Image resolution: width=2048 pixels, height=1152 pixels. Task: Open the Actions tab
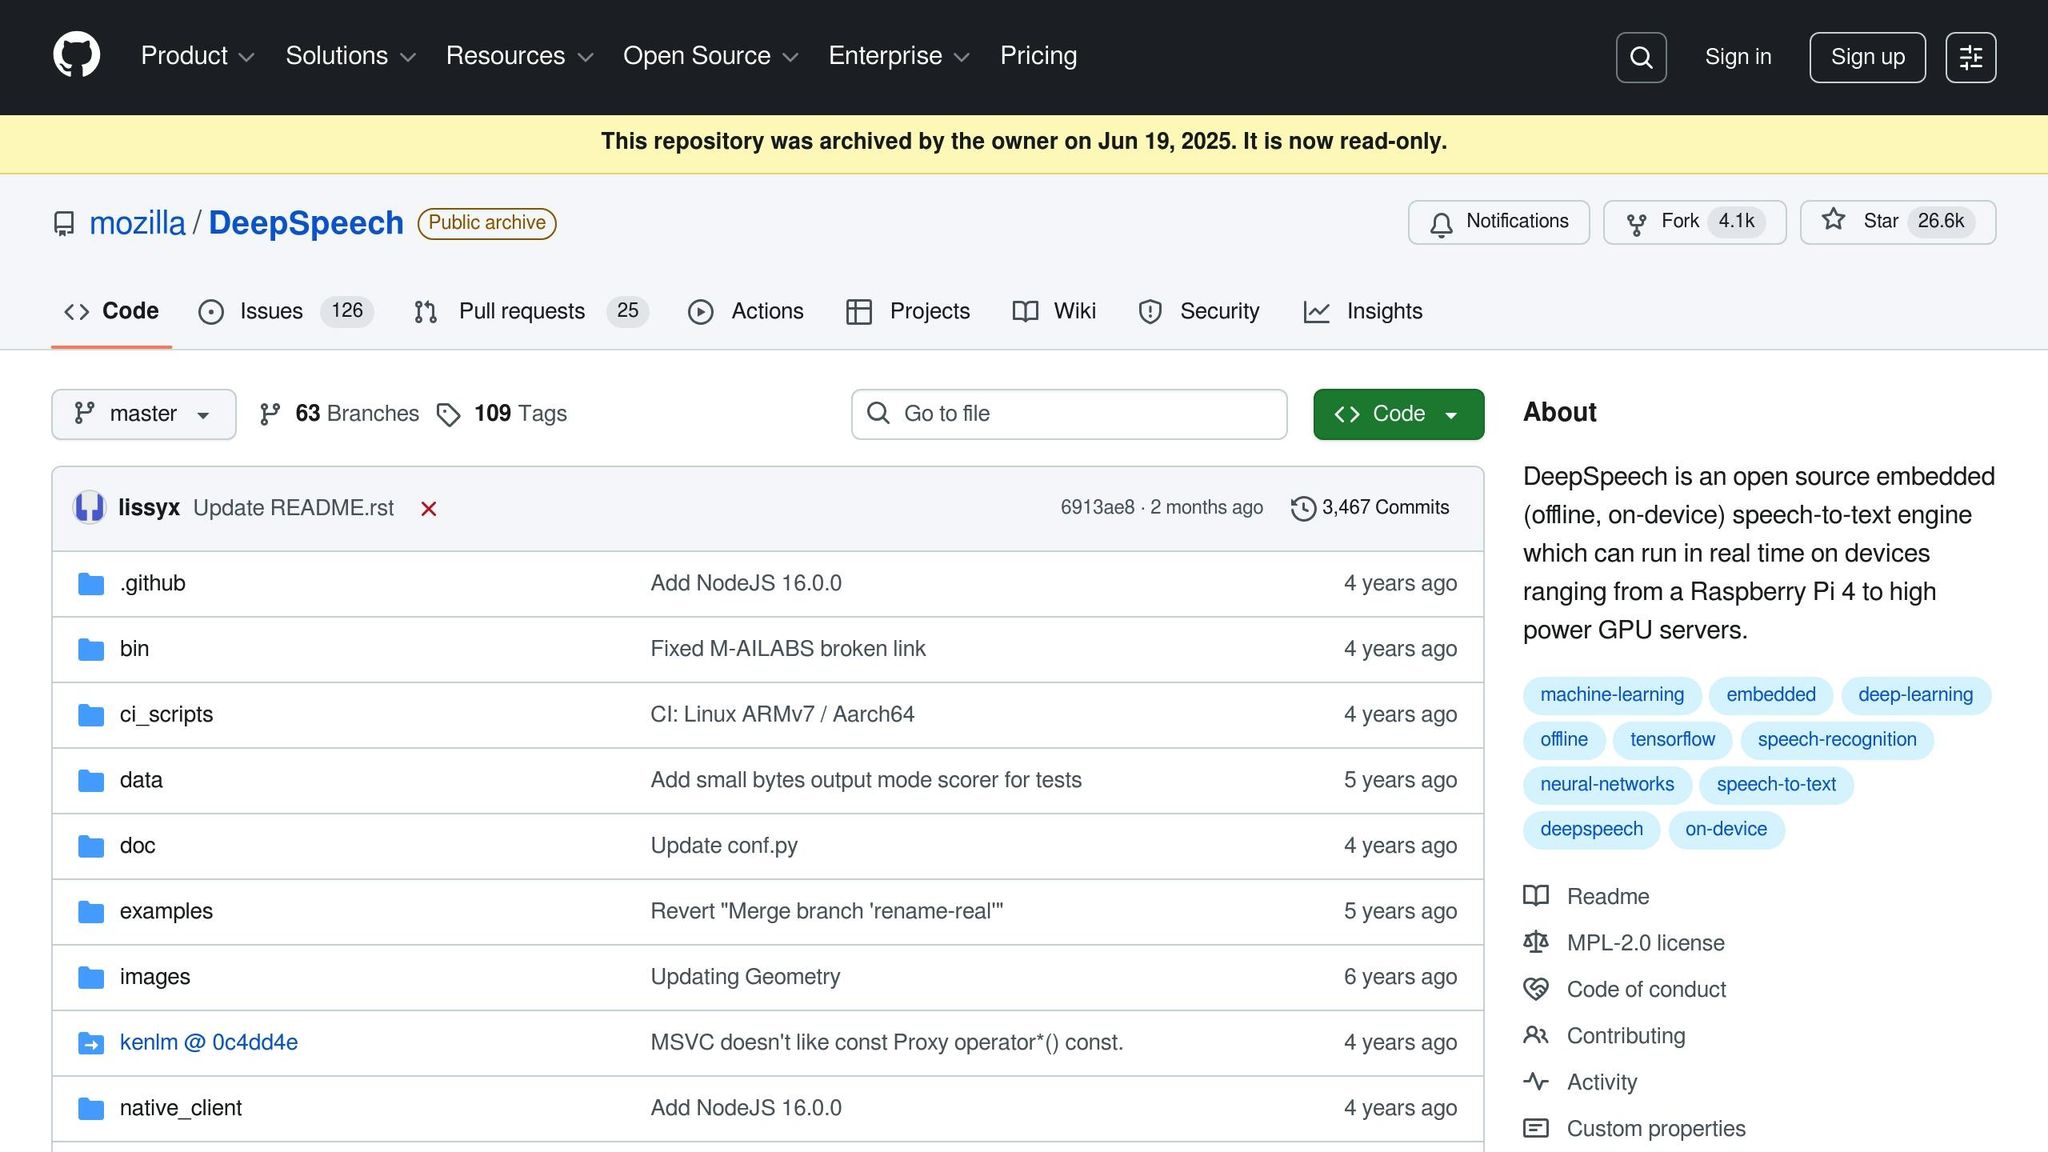(x=746, y=312)
